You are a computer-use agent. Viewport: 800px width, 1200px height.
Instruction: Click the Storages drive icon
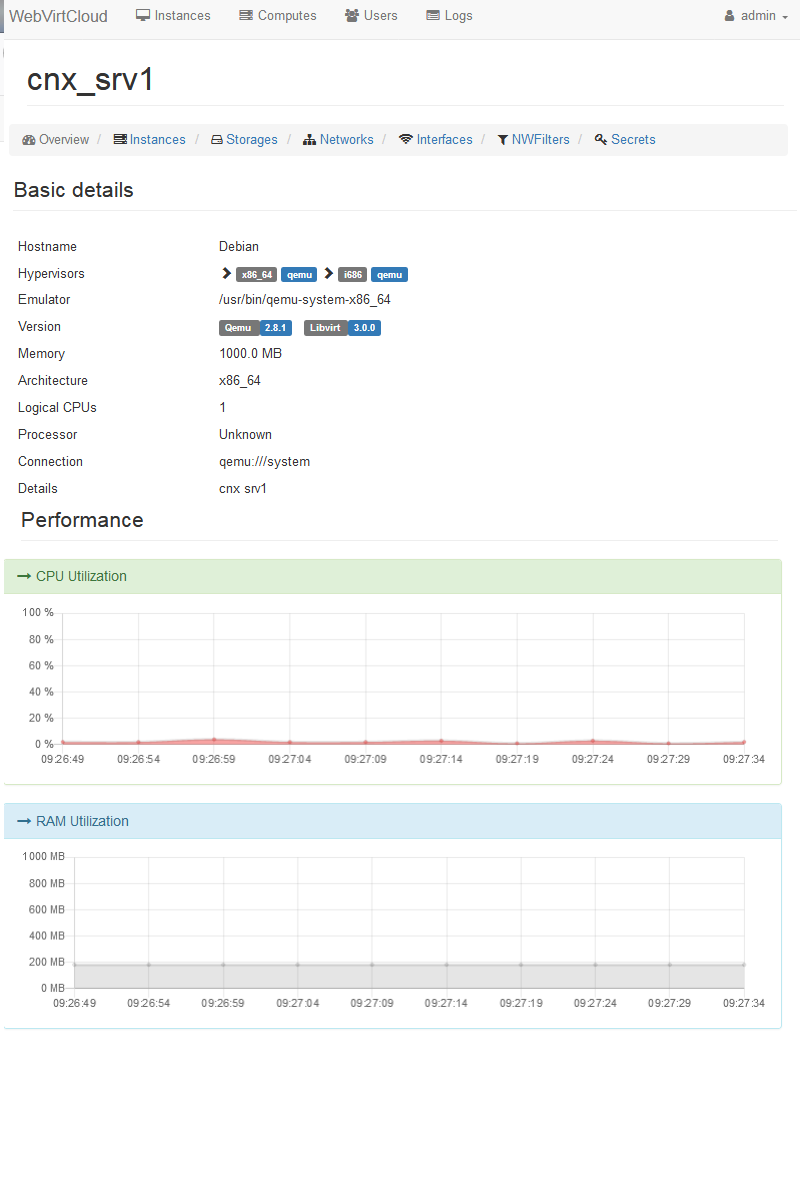217,140
